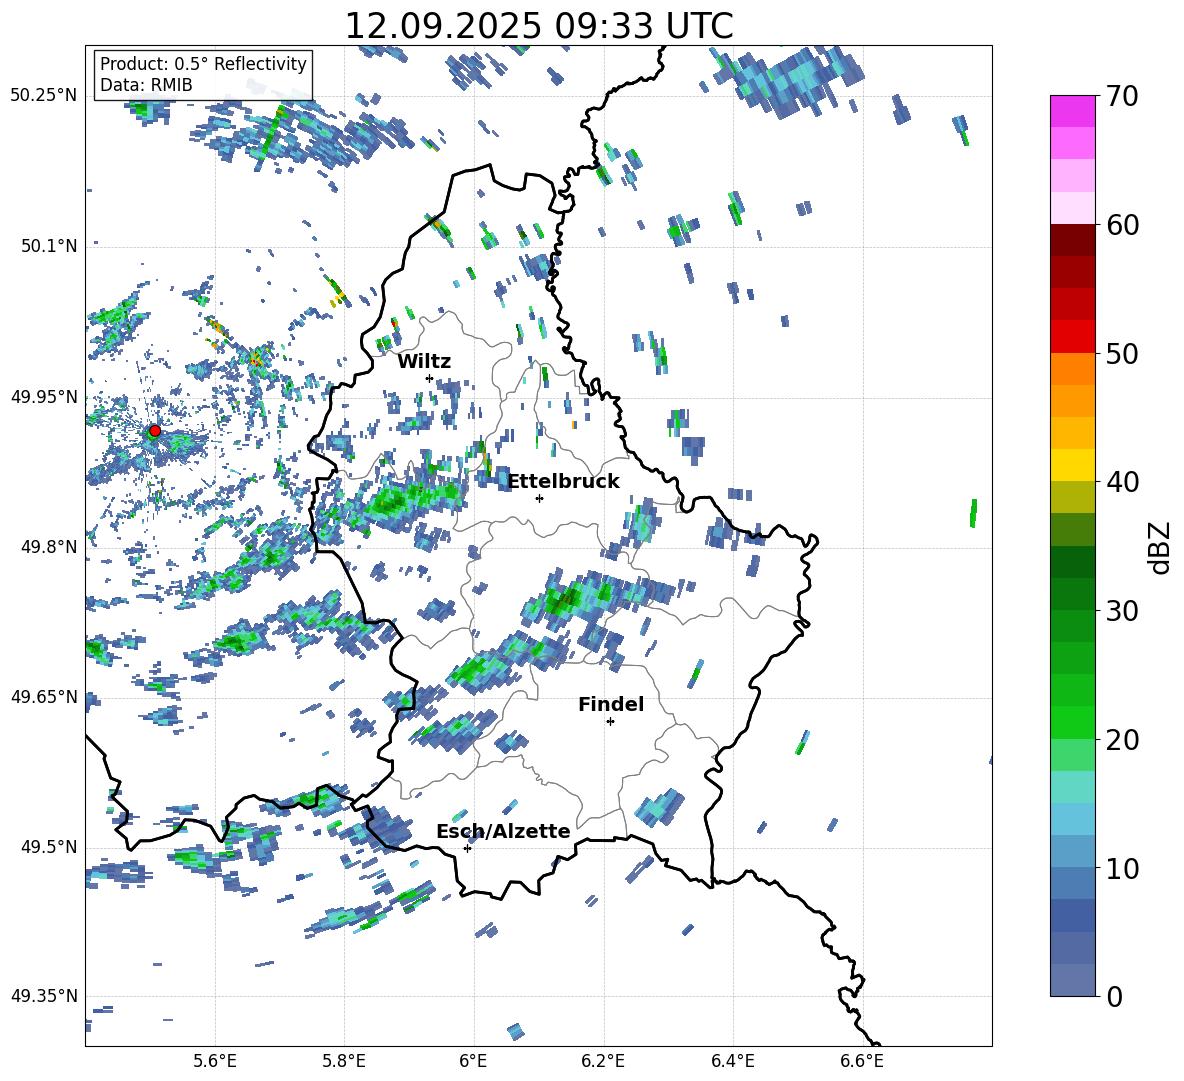Select the Ettelbruck station cross marker
Screen dimensions: 1184x1081
[539, 498]
